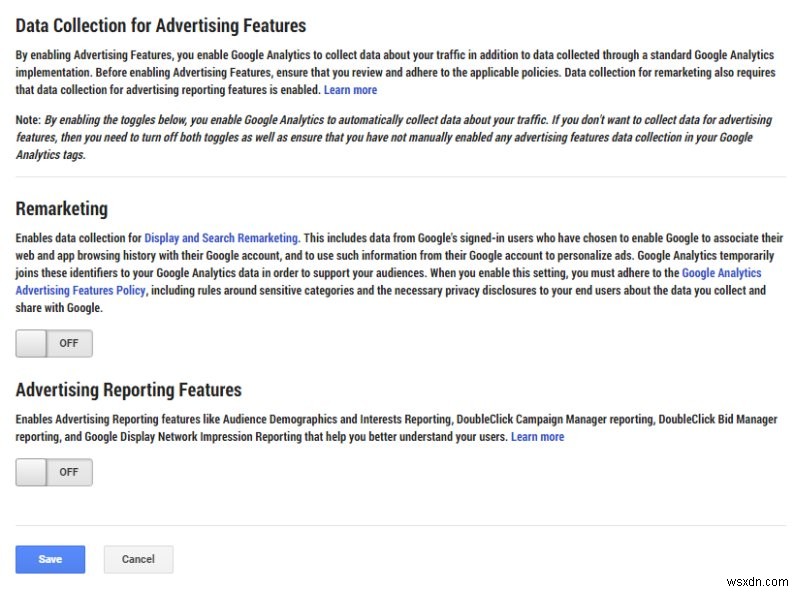The image size is (800, 592).
Task: Open Learn more link in Data Collection intro
Action: tap(350, 90)
